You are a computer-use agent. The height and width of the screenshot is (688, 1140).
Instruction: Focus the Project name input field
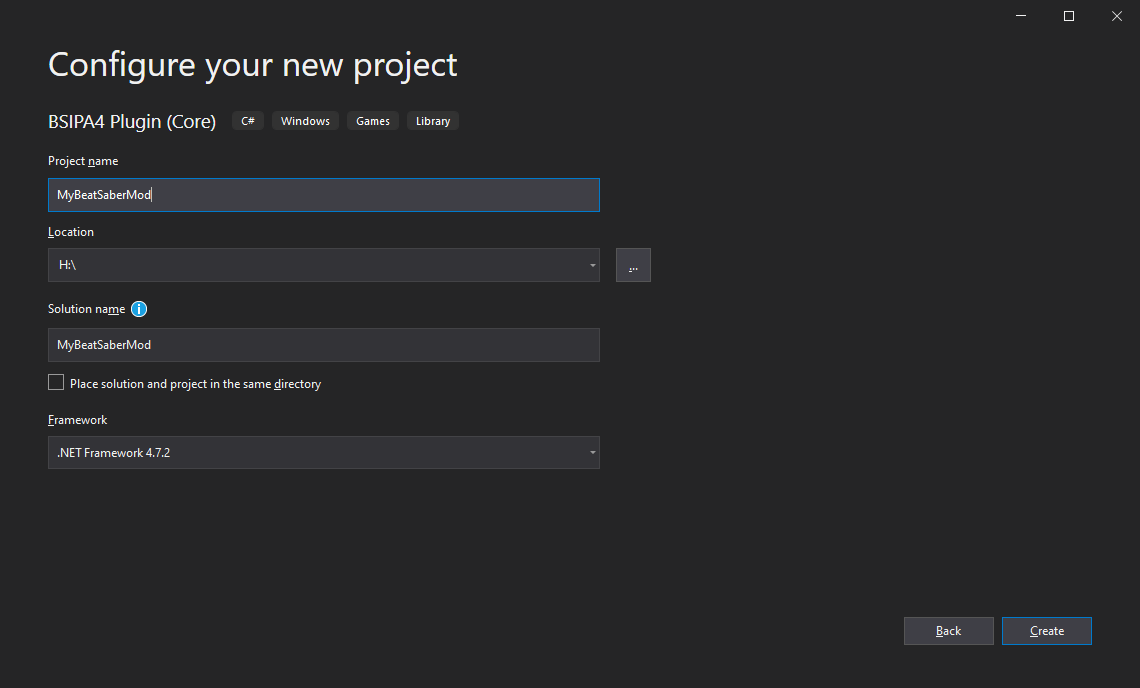click(324, 195)
